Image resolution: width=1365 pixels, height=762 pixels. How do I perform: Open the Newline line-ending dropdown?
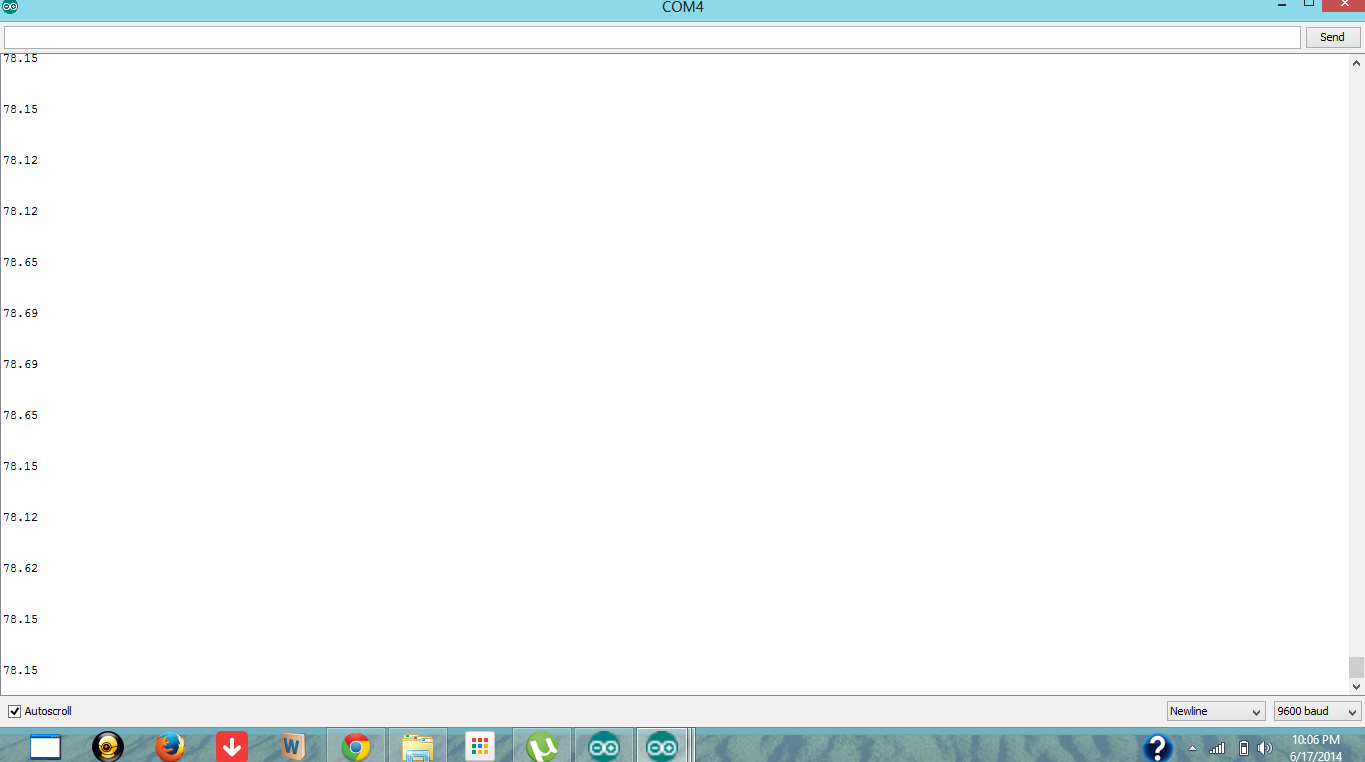(x=1216, y=711)
